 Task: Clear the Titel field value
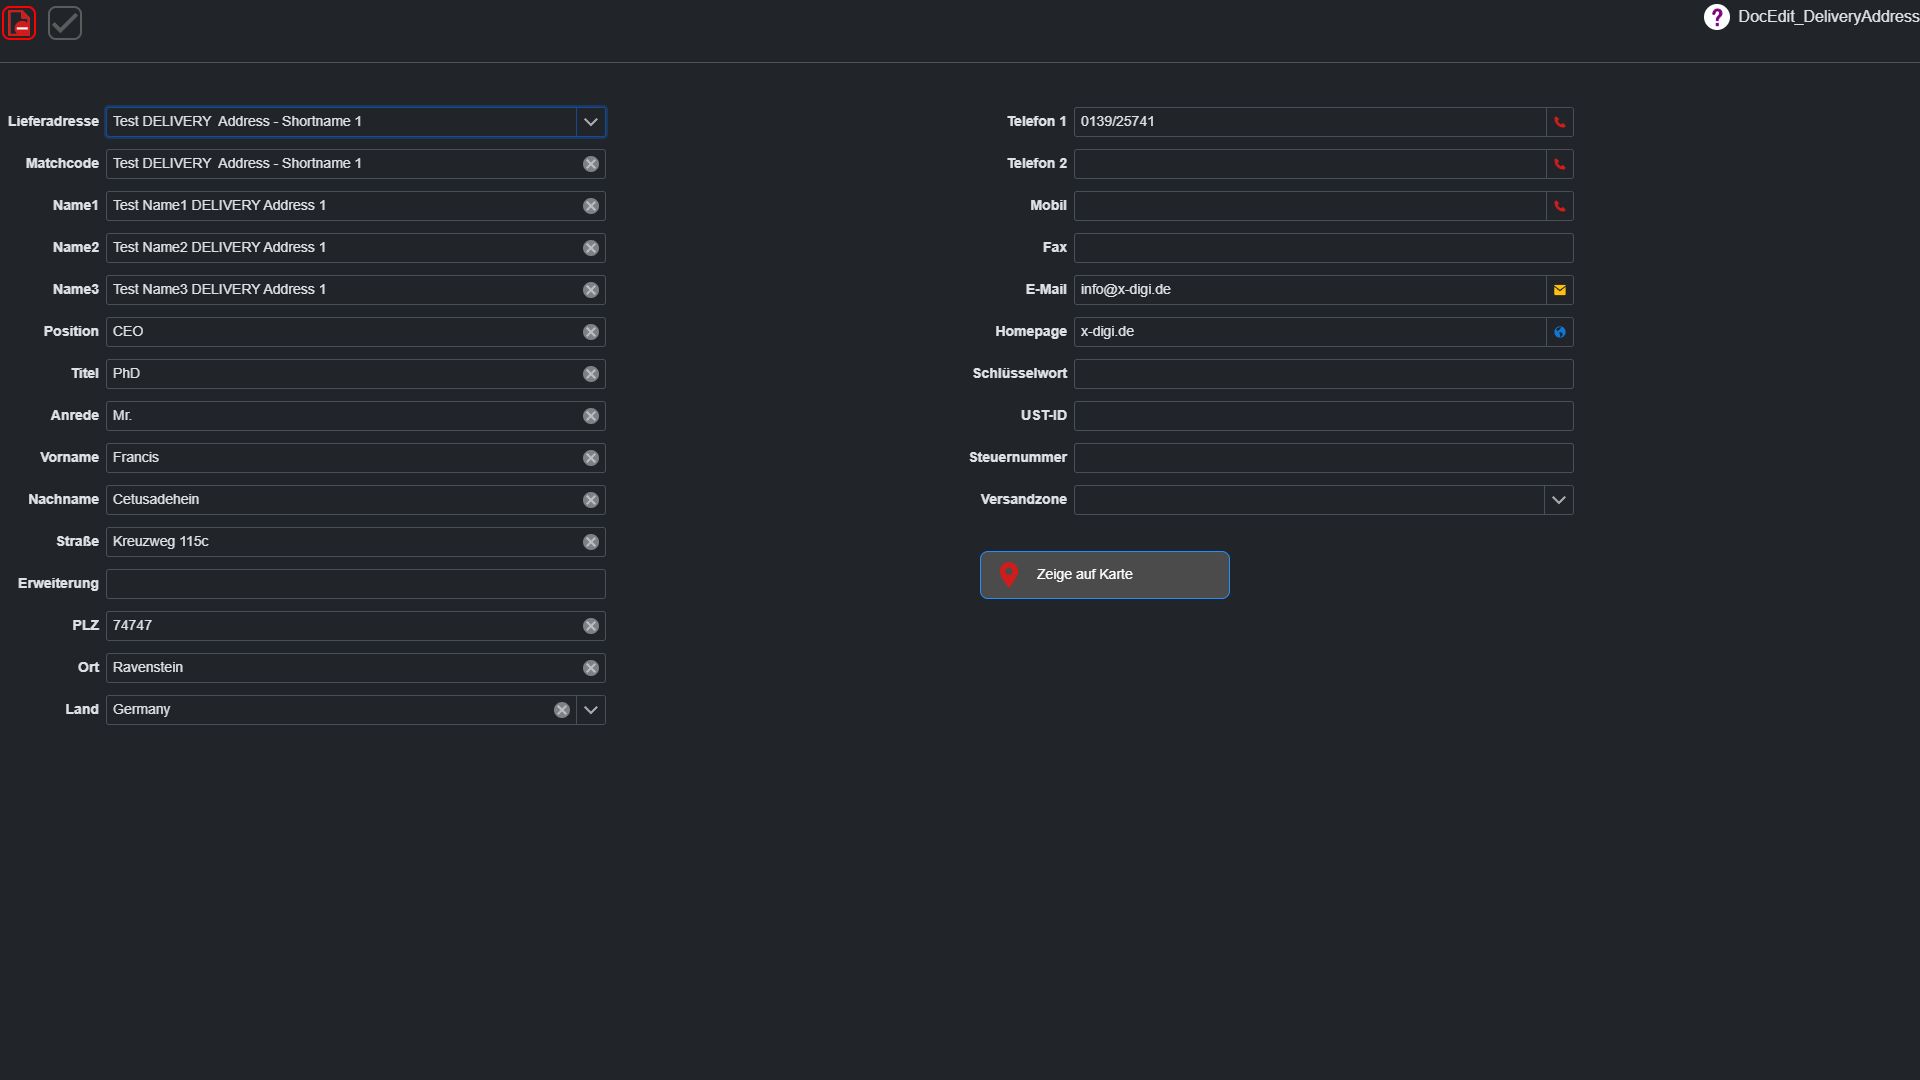[591, 374]
